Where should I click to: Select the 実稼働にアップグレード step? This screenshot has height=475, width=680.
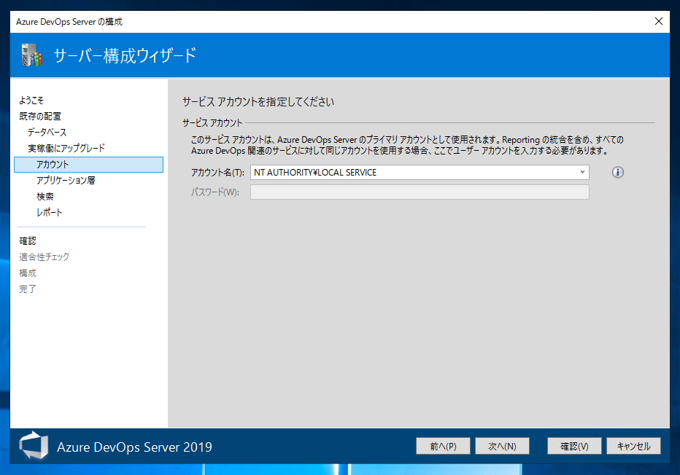point(66,148)
